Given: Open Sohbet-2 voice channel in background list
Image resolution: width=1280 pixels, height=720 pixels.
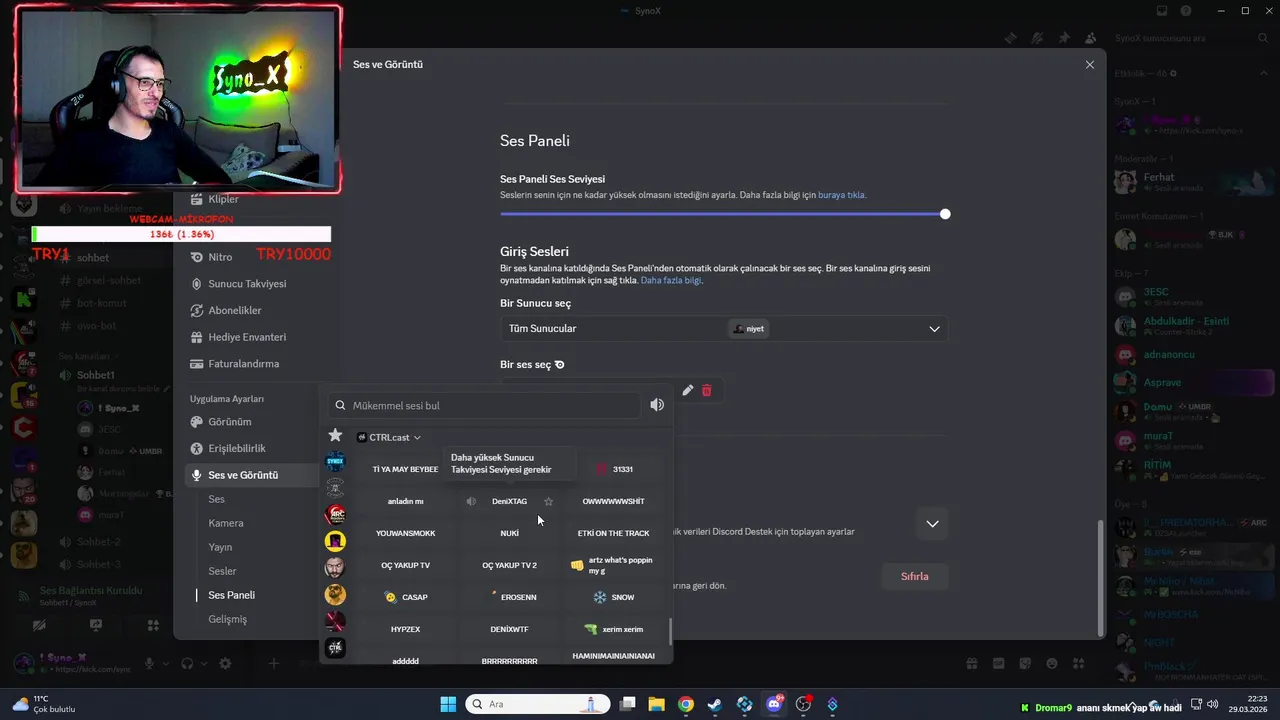Looking at the screenshot, I should [x=98, y=541].
